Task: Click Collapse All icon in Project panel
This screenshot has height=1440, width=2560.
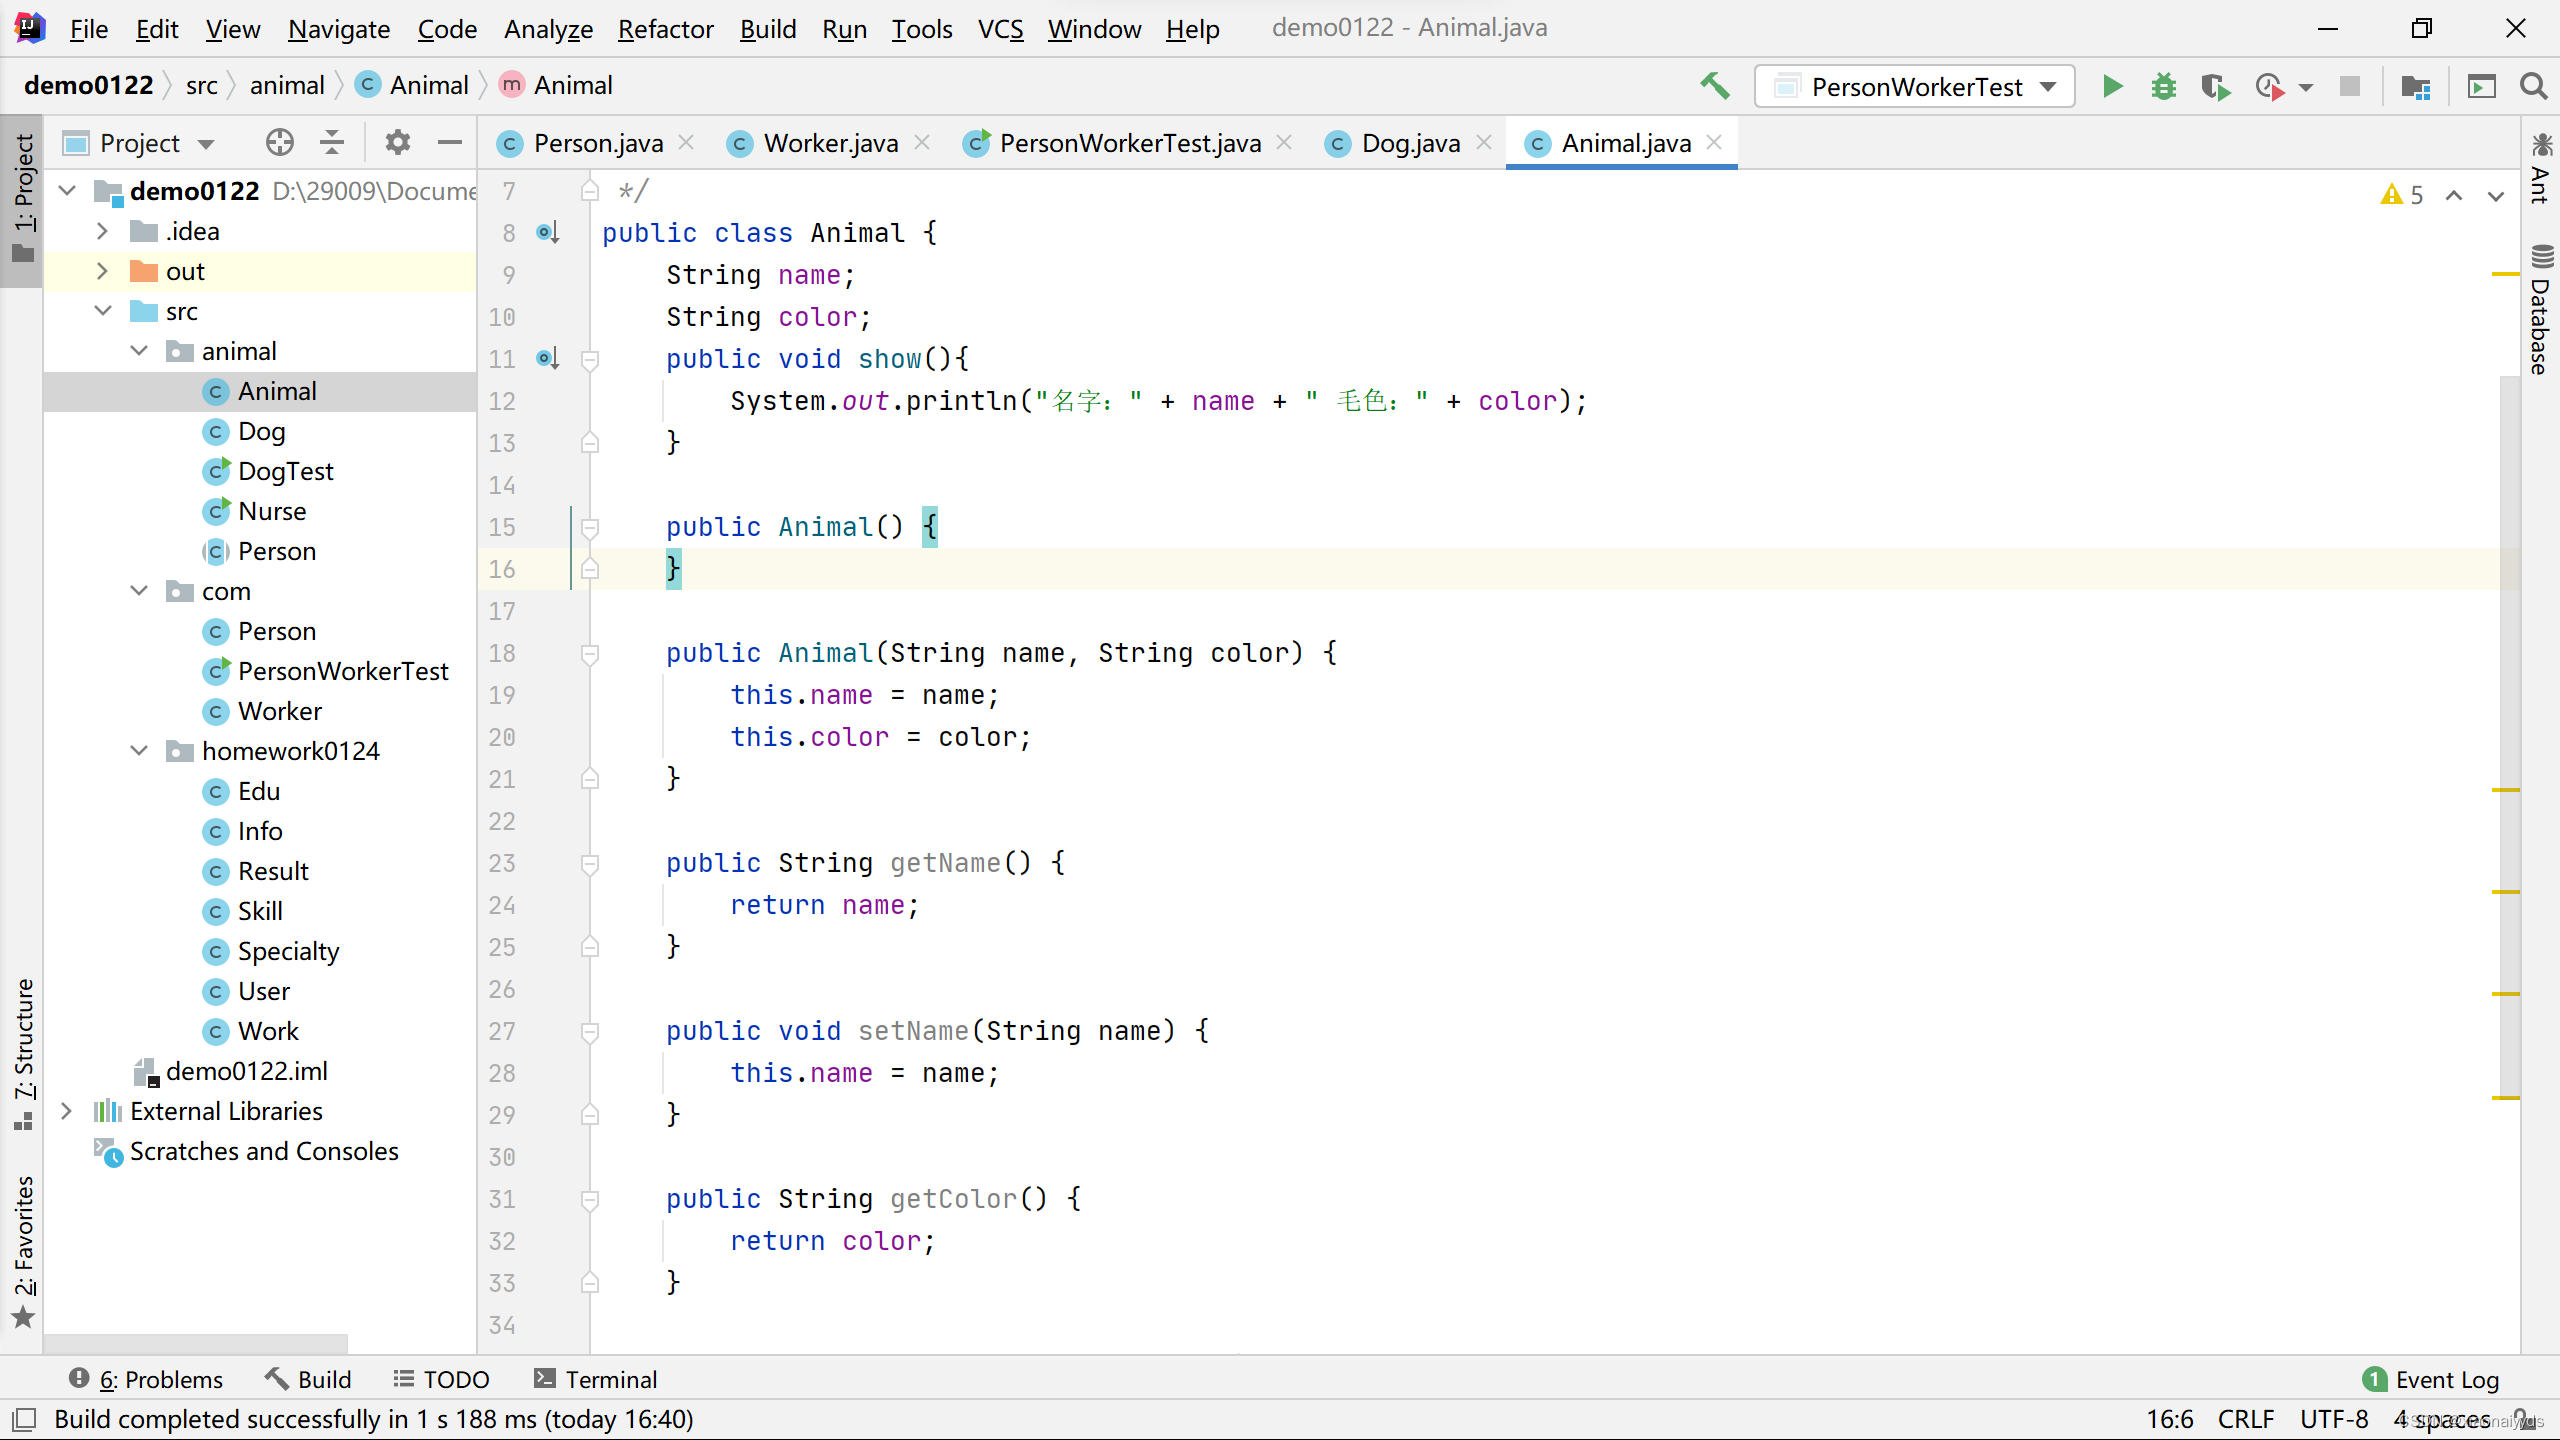Action: [x=332, y=143]
